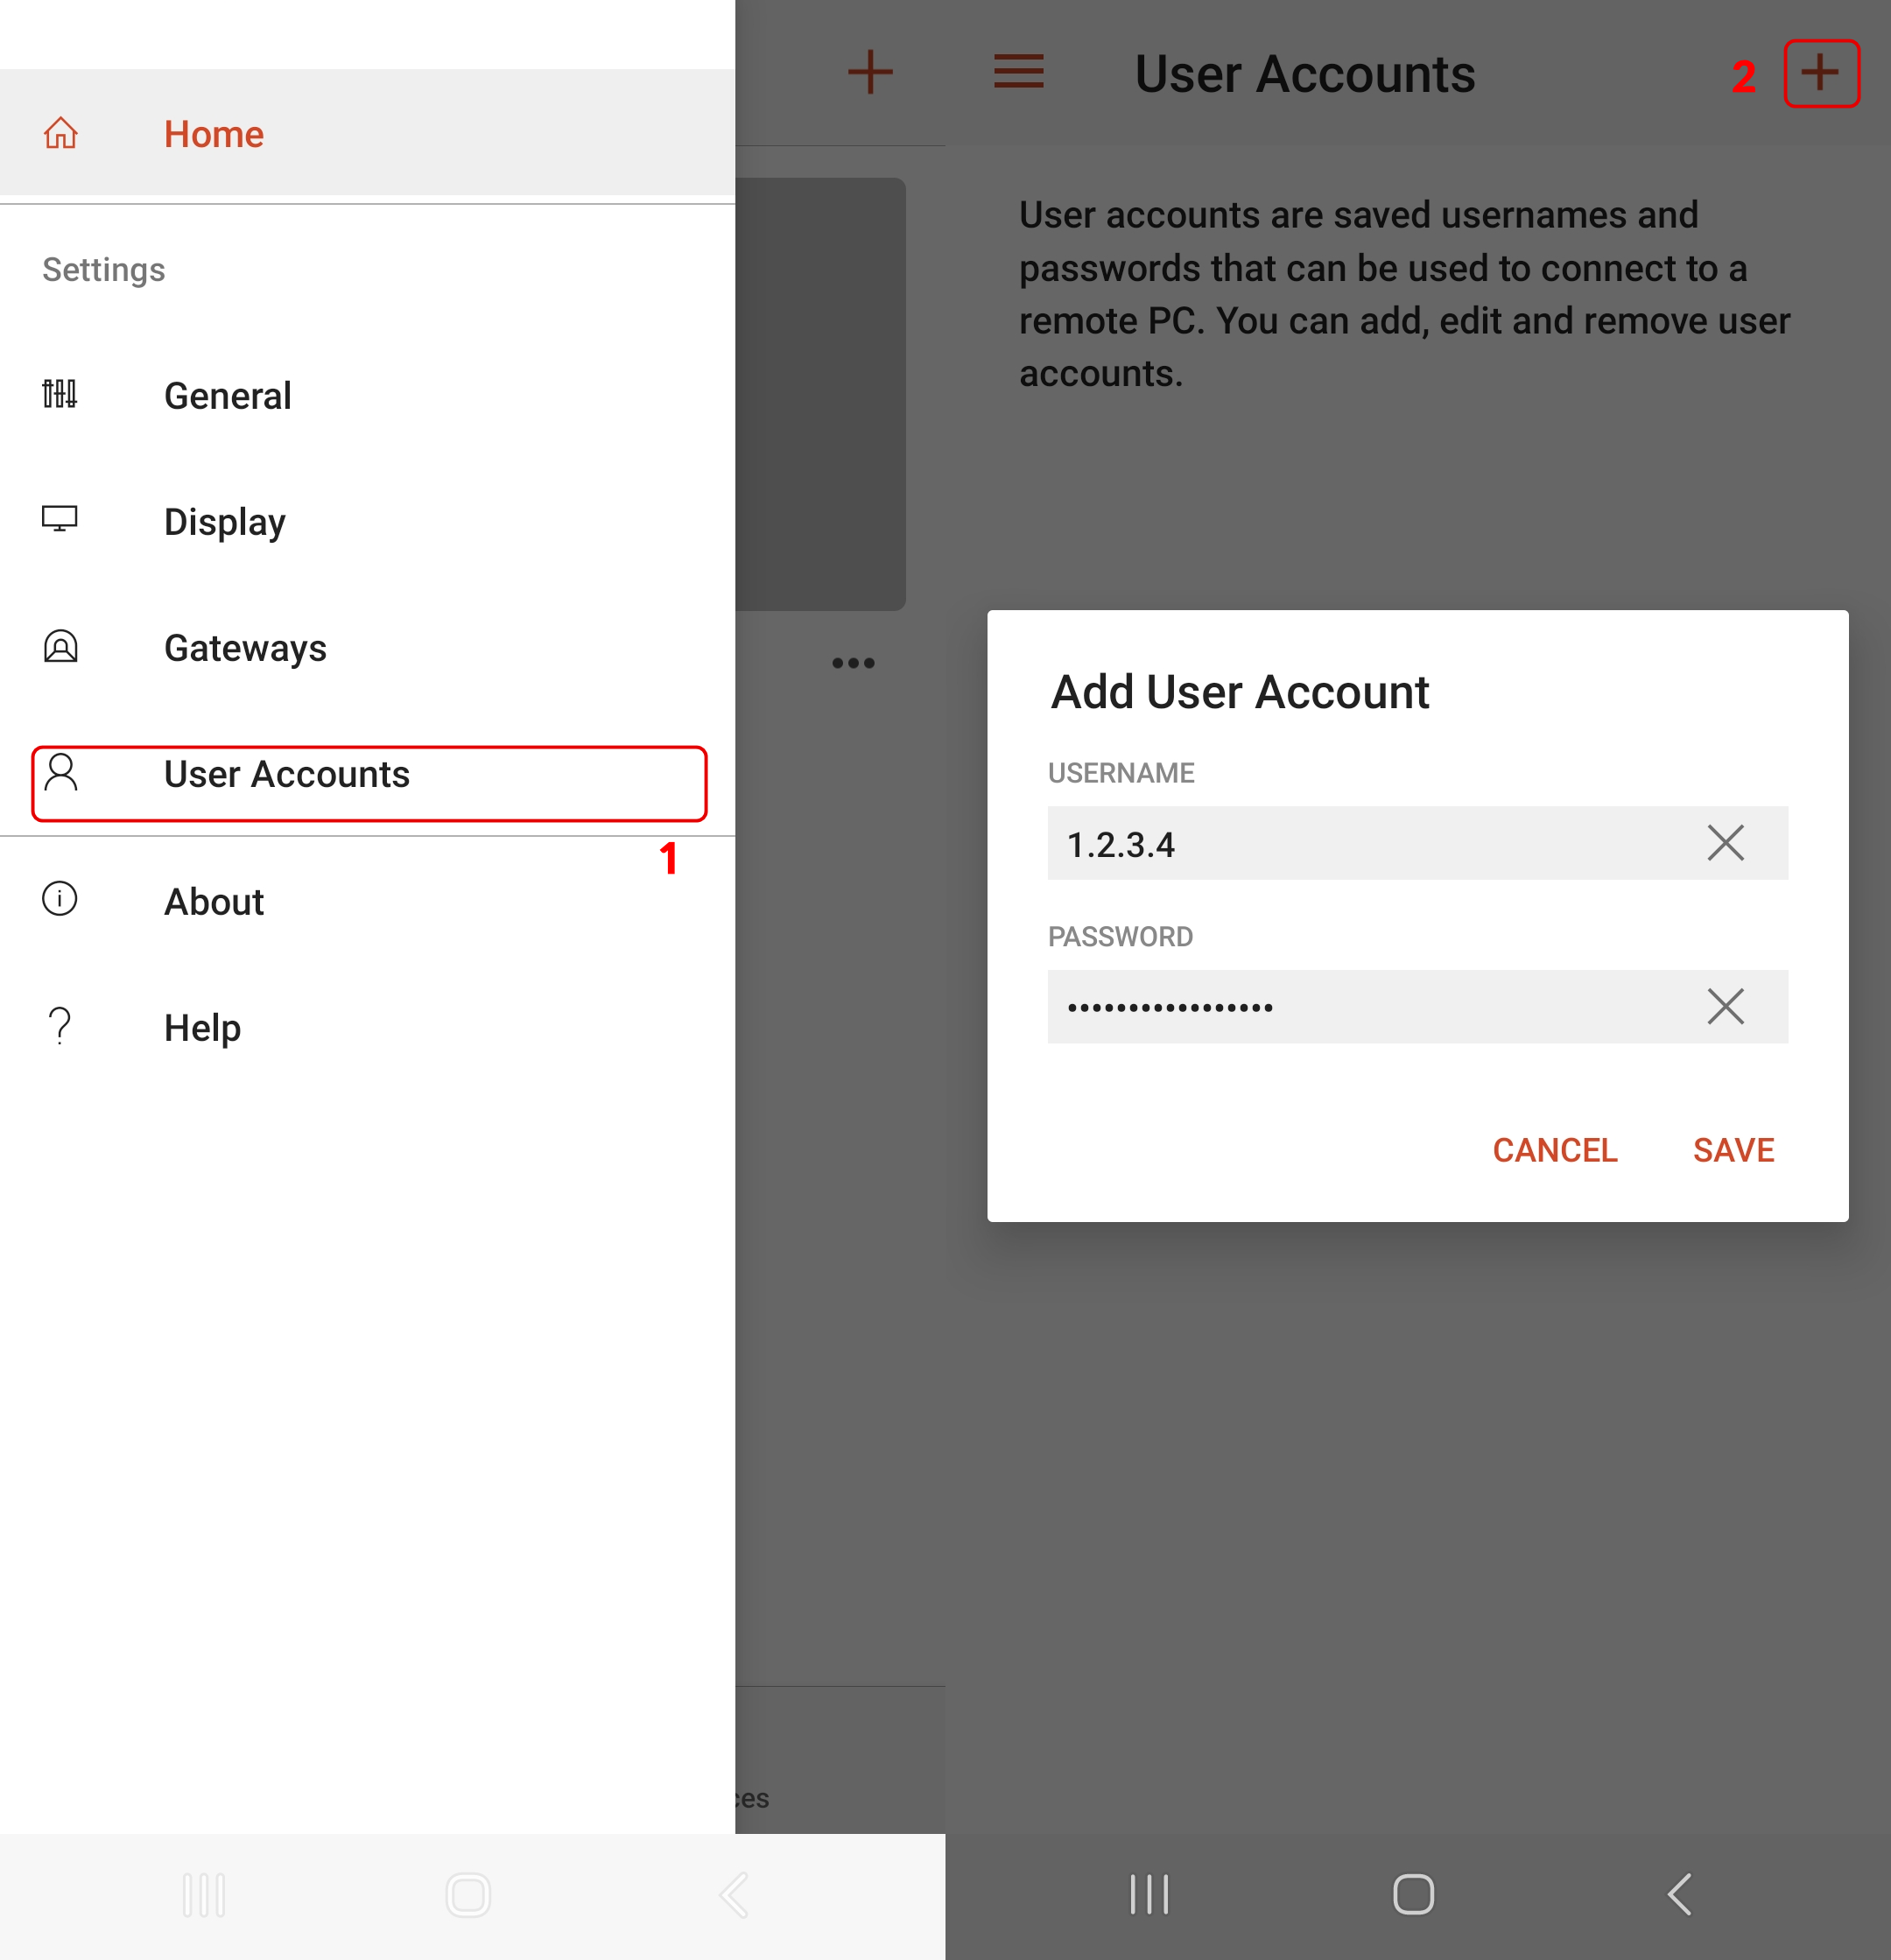Open Home from the side drawer
Image resolution: width=1891 pixels, height=1960 pixels.
[214, 134]
